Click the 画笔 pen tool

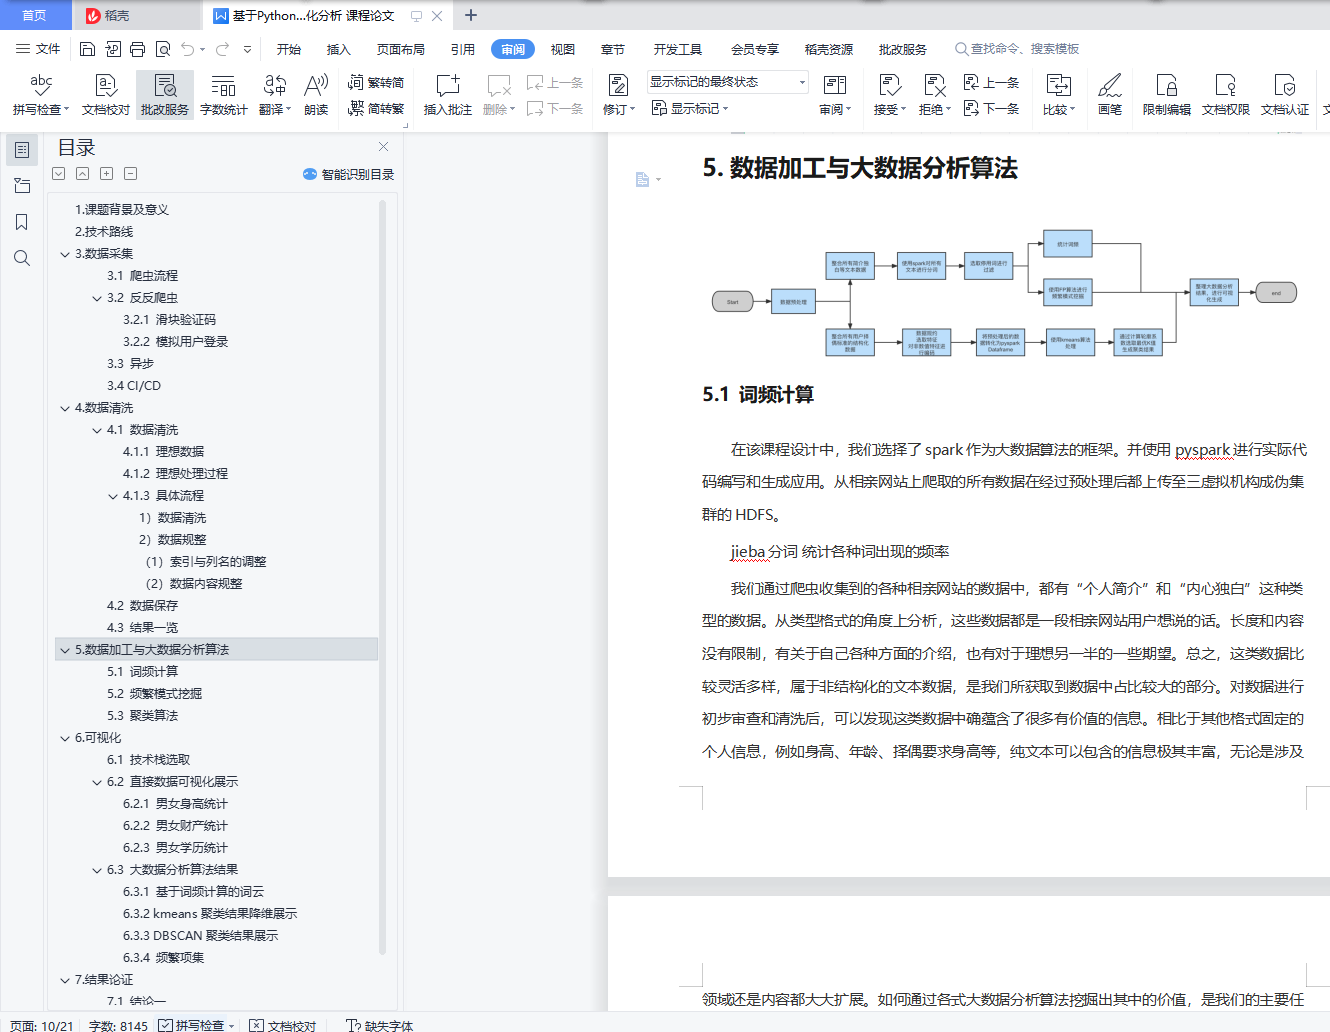coord(1110,94)
